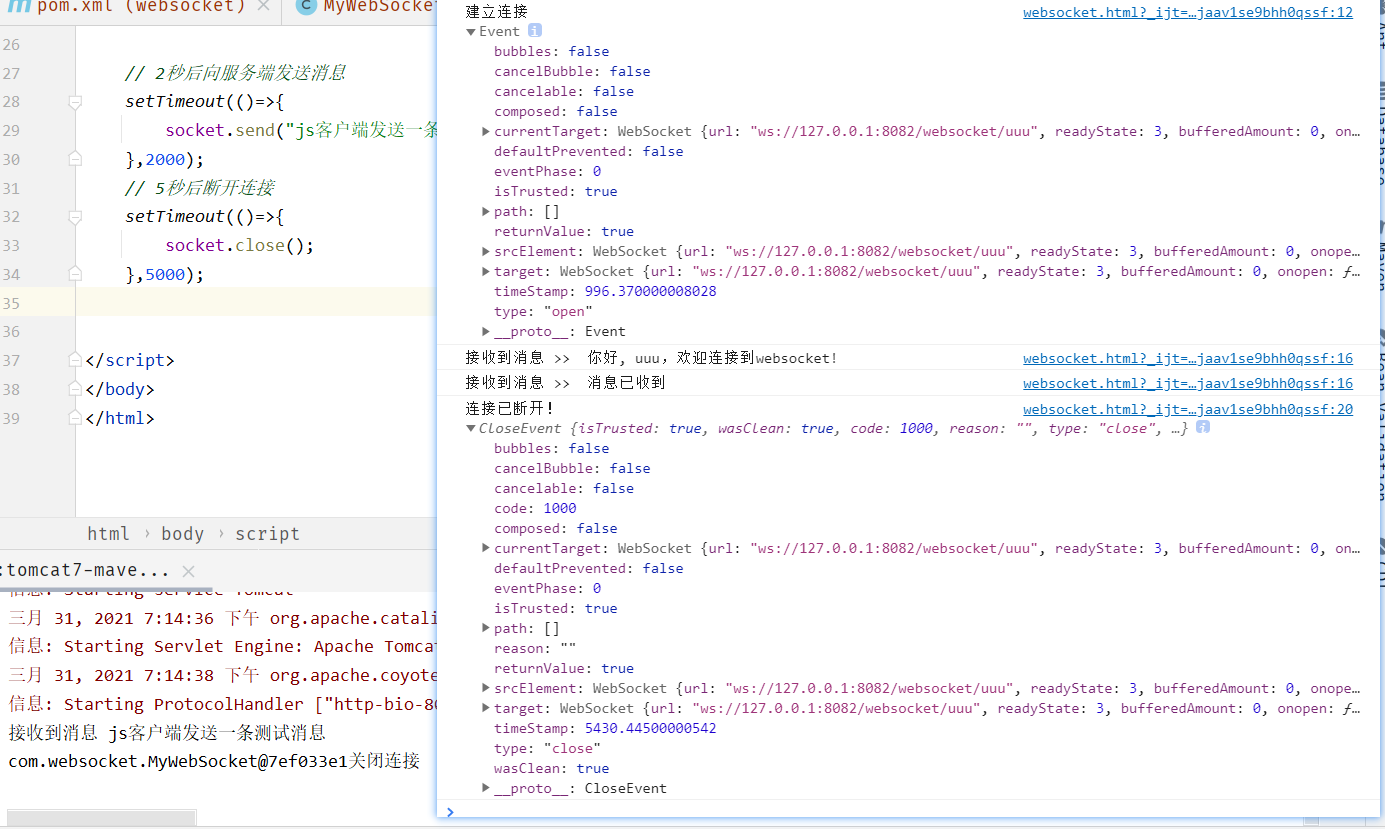Image resolution: width=1385 pixels, height=829 pixels.
Task: Select script in the editor breadcrumb
Action: [267, 534]
